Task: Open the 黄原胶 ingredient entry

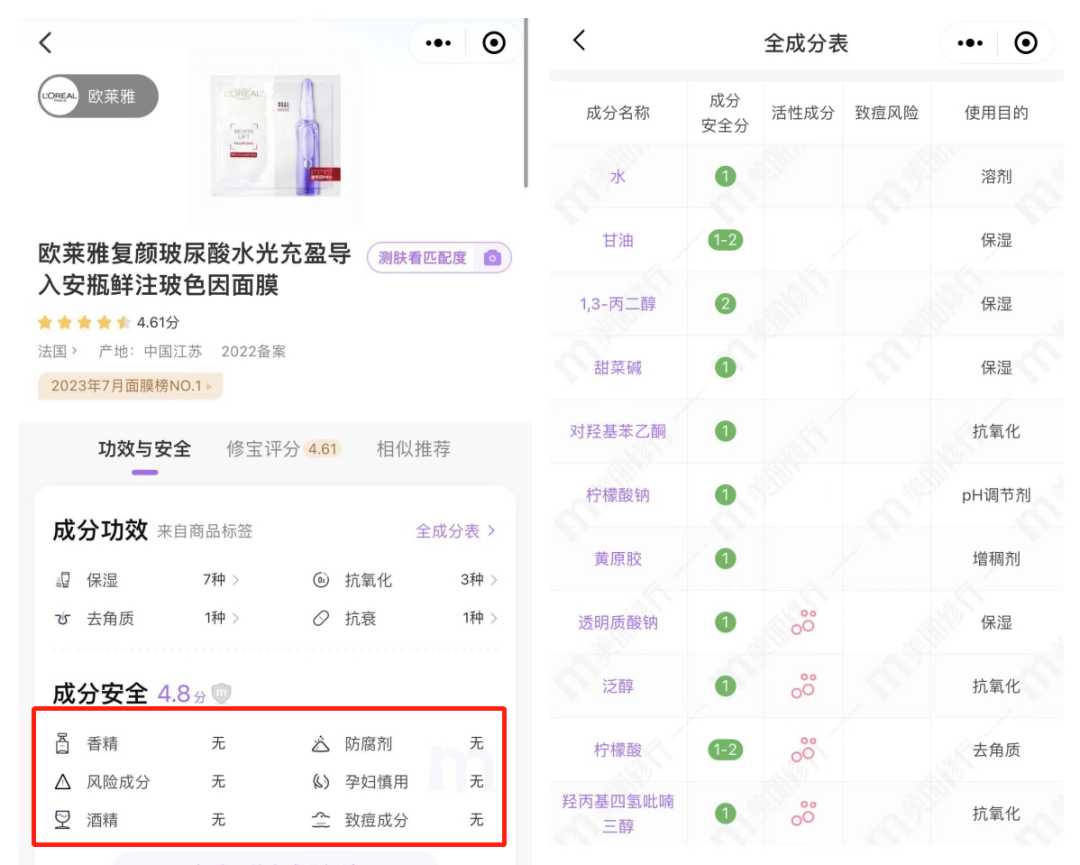Action: point(618,559)
